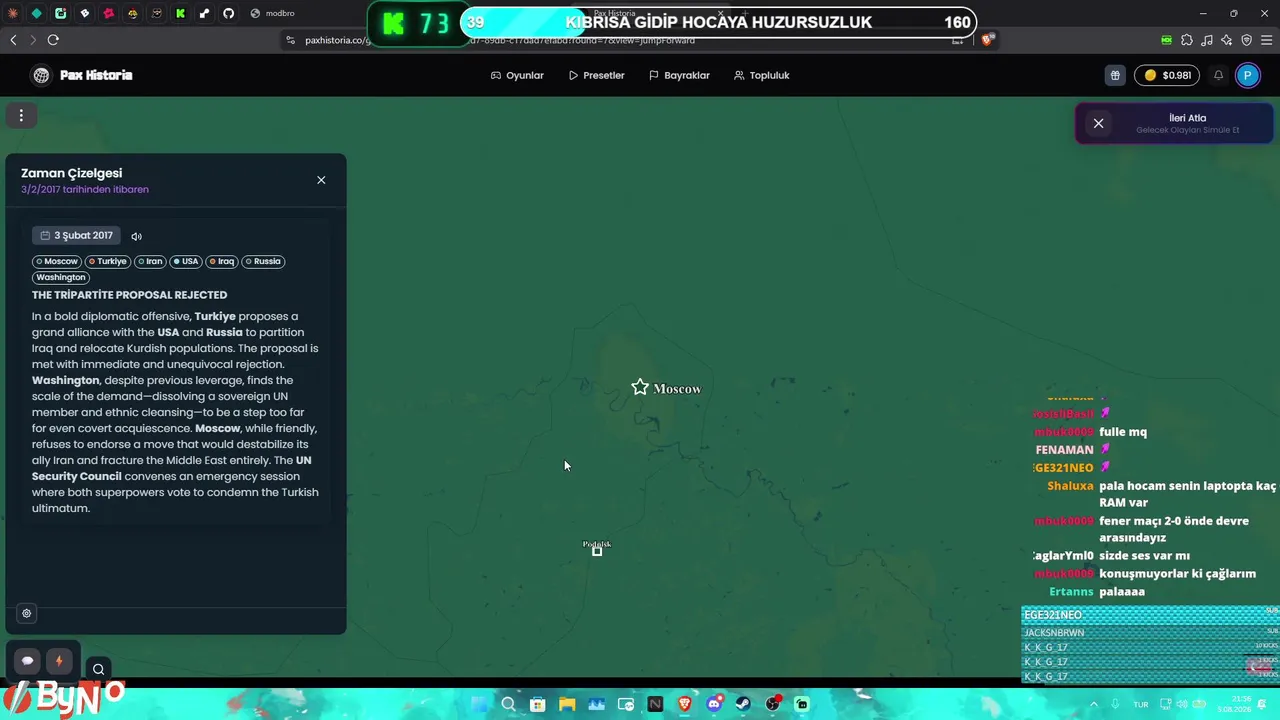
Task: Open the chat bubble panel
Action: tap(28, 661)
